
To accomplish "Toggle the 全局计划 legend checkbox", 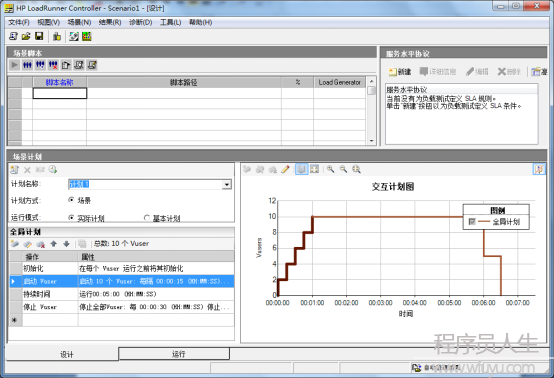I will click(472, 222).
